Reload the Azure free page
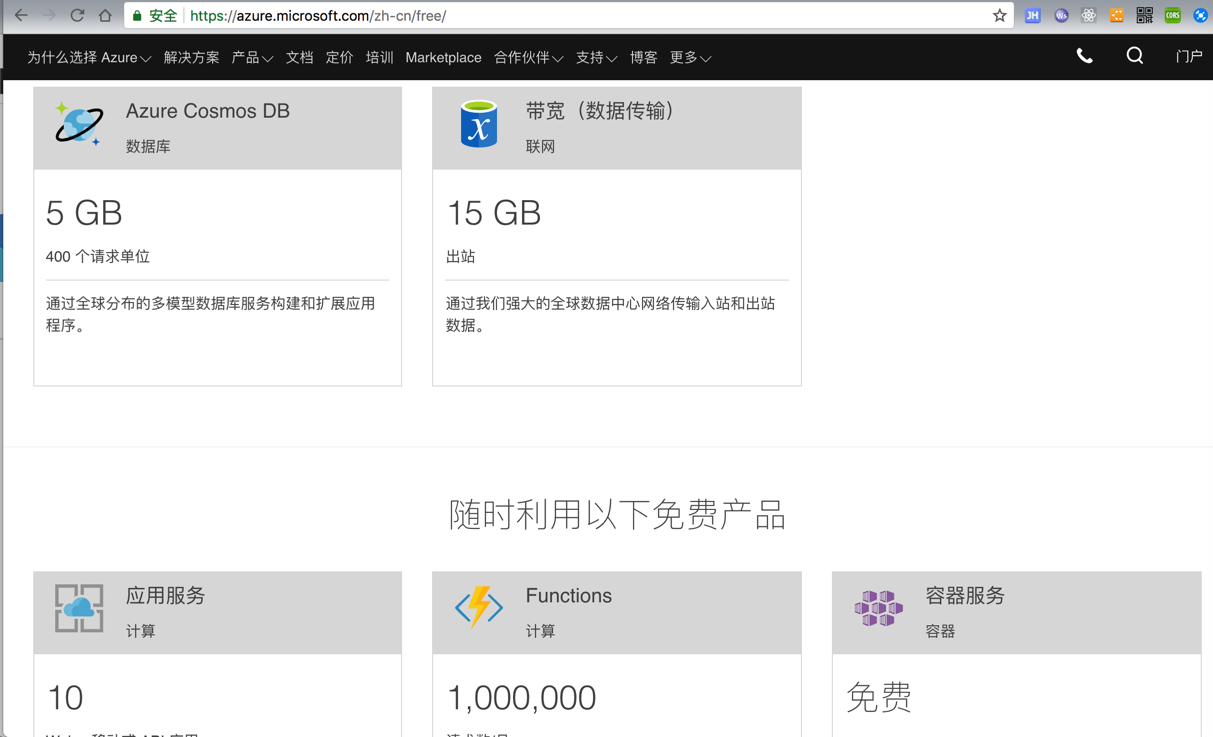1213x737 pixels. pos(77,15)
